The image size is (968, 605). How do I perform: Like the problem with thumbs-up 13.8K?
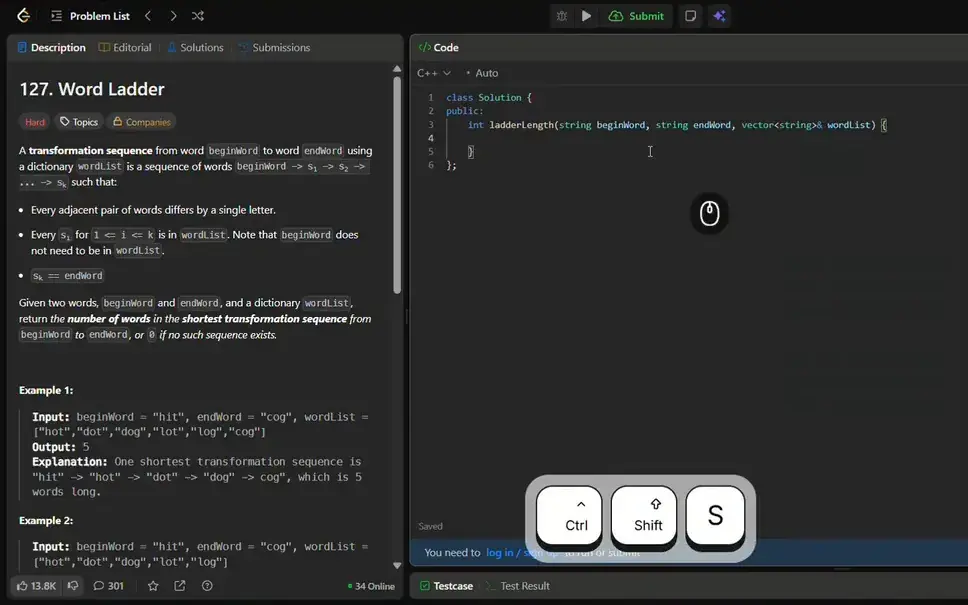pos(36,586)
